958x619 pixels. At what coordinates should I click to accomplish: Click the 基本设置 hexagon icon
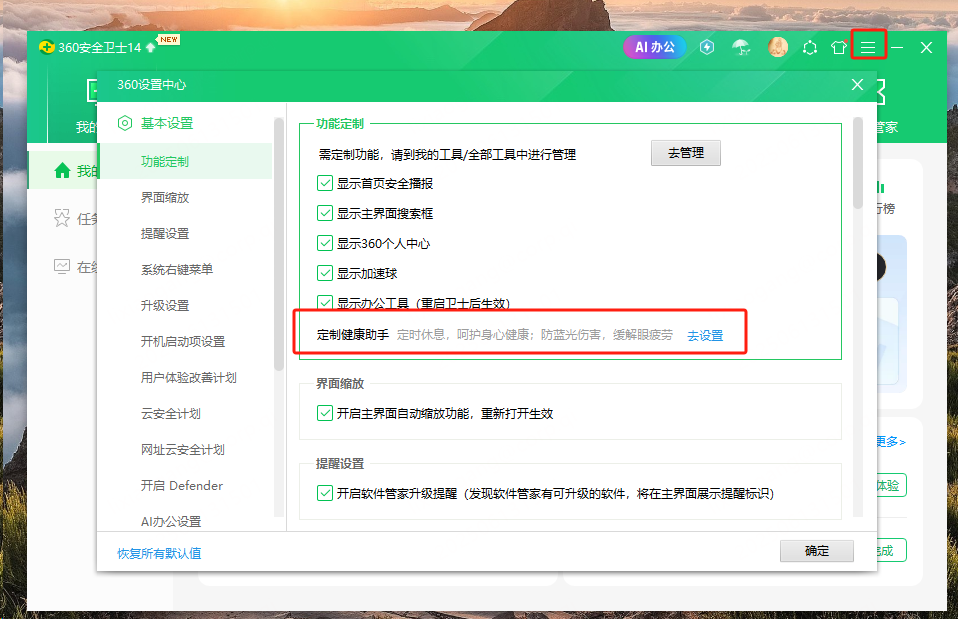(125, 124)
